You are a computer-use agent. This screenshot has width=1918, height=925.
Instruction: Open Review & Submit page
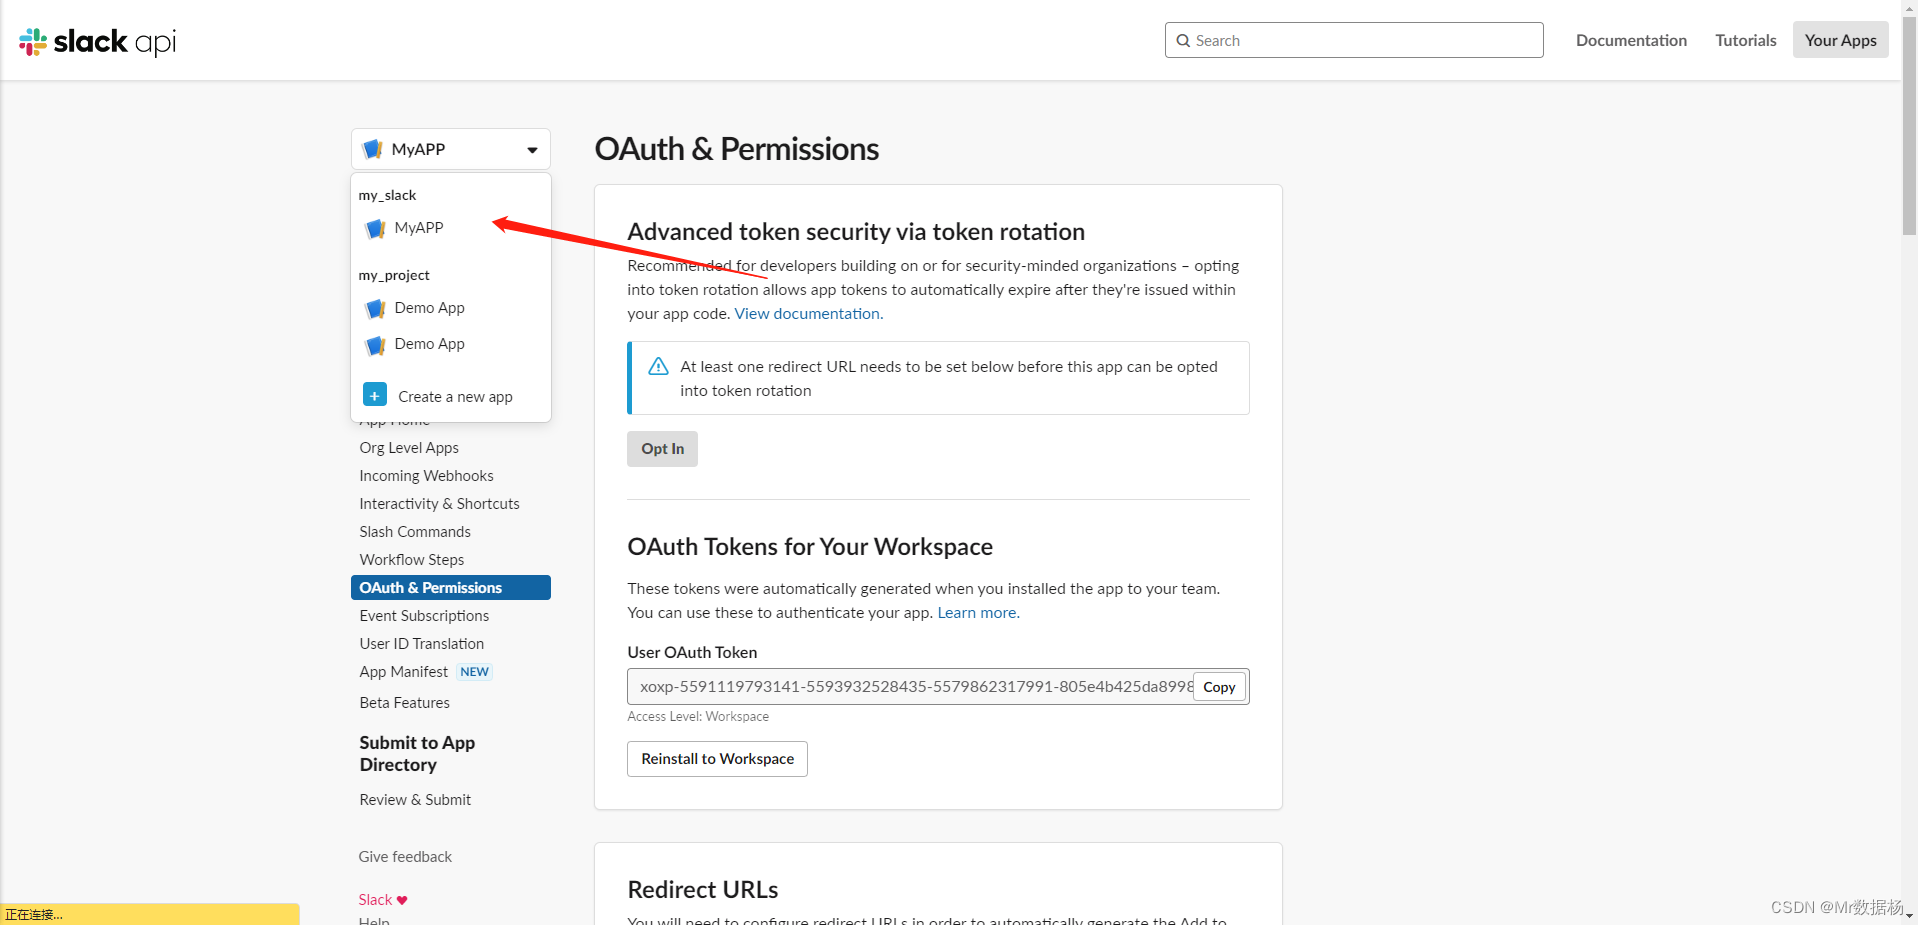coord(415,800)
